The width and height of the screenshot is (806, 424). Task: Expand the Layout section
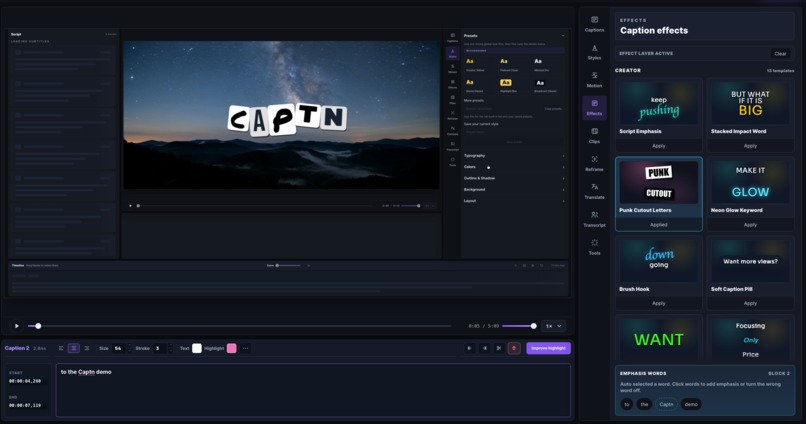(x=514, y=201)
